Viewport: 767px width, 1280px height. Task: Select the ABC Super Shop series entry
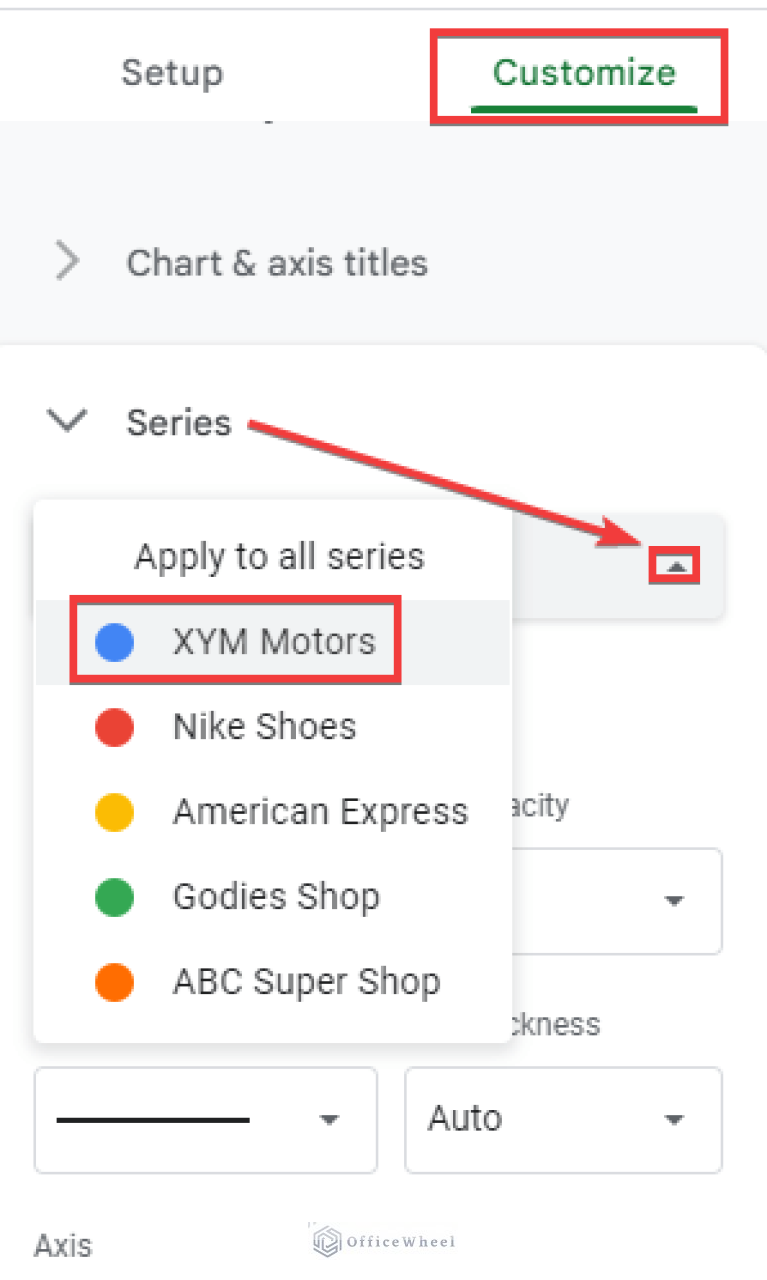pyautogui.click(x=306, y=982)
